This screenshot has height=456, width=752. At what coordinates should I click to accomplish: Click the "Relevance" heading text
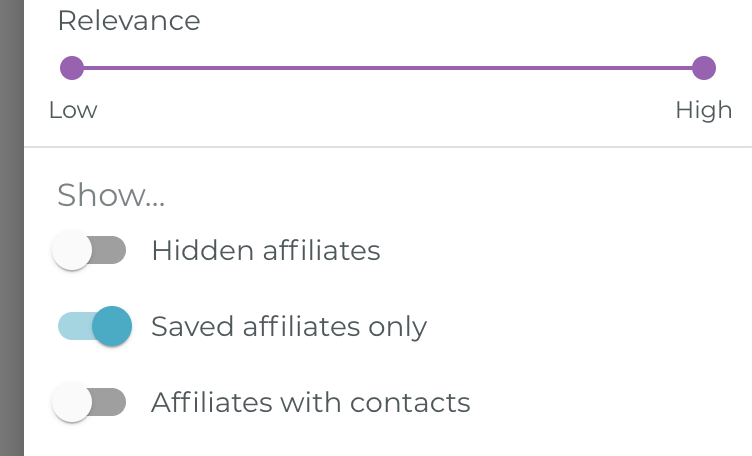point(129,21)
